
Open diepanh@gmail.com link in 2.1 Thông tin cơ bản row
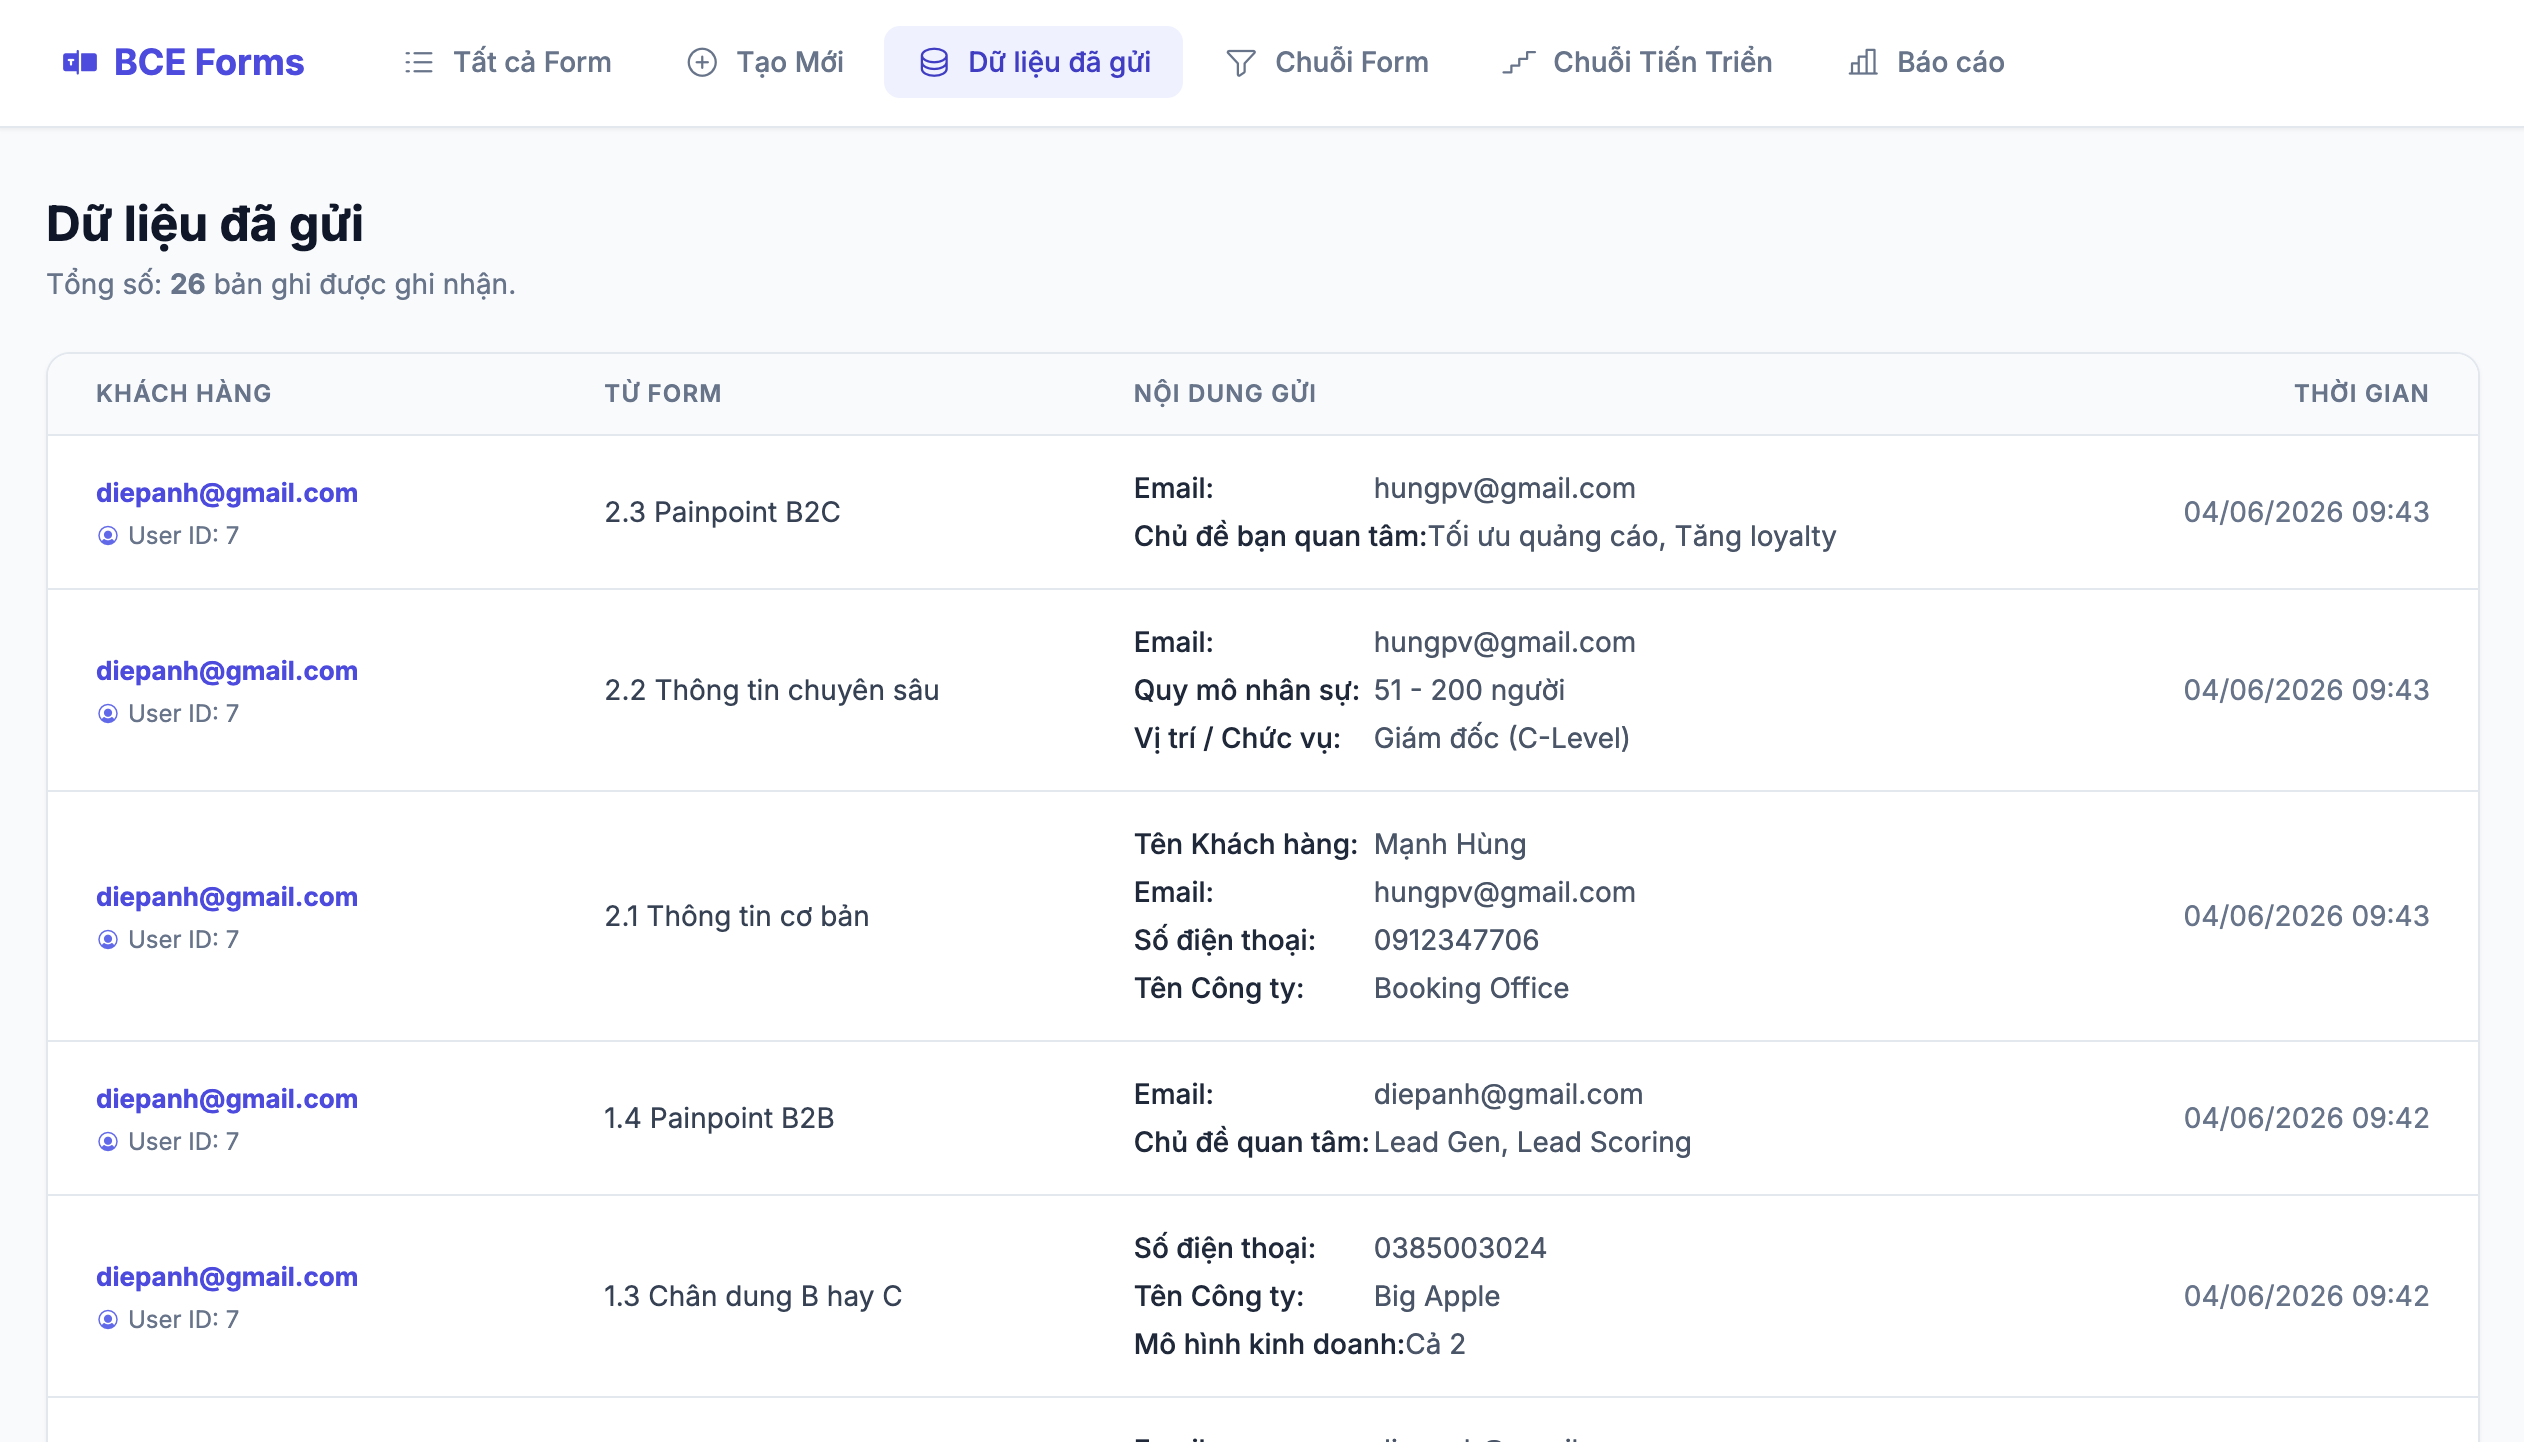tap(227, 897)
